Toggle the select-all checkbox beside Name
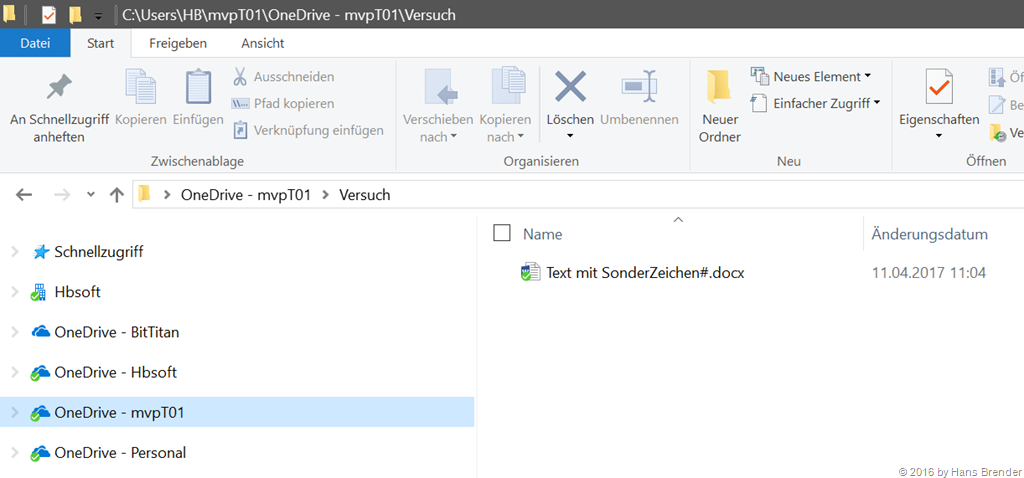 point(502,234)
